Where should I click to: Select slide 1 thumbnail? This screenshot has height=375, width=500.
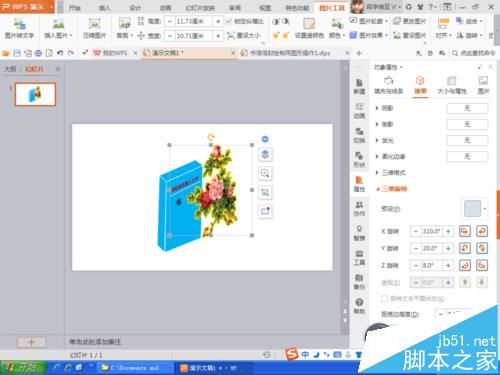(x=35, y=94)
